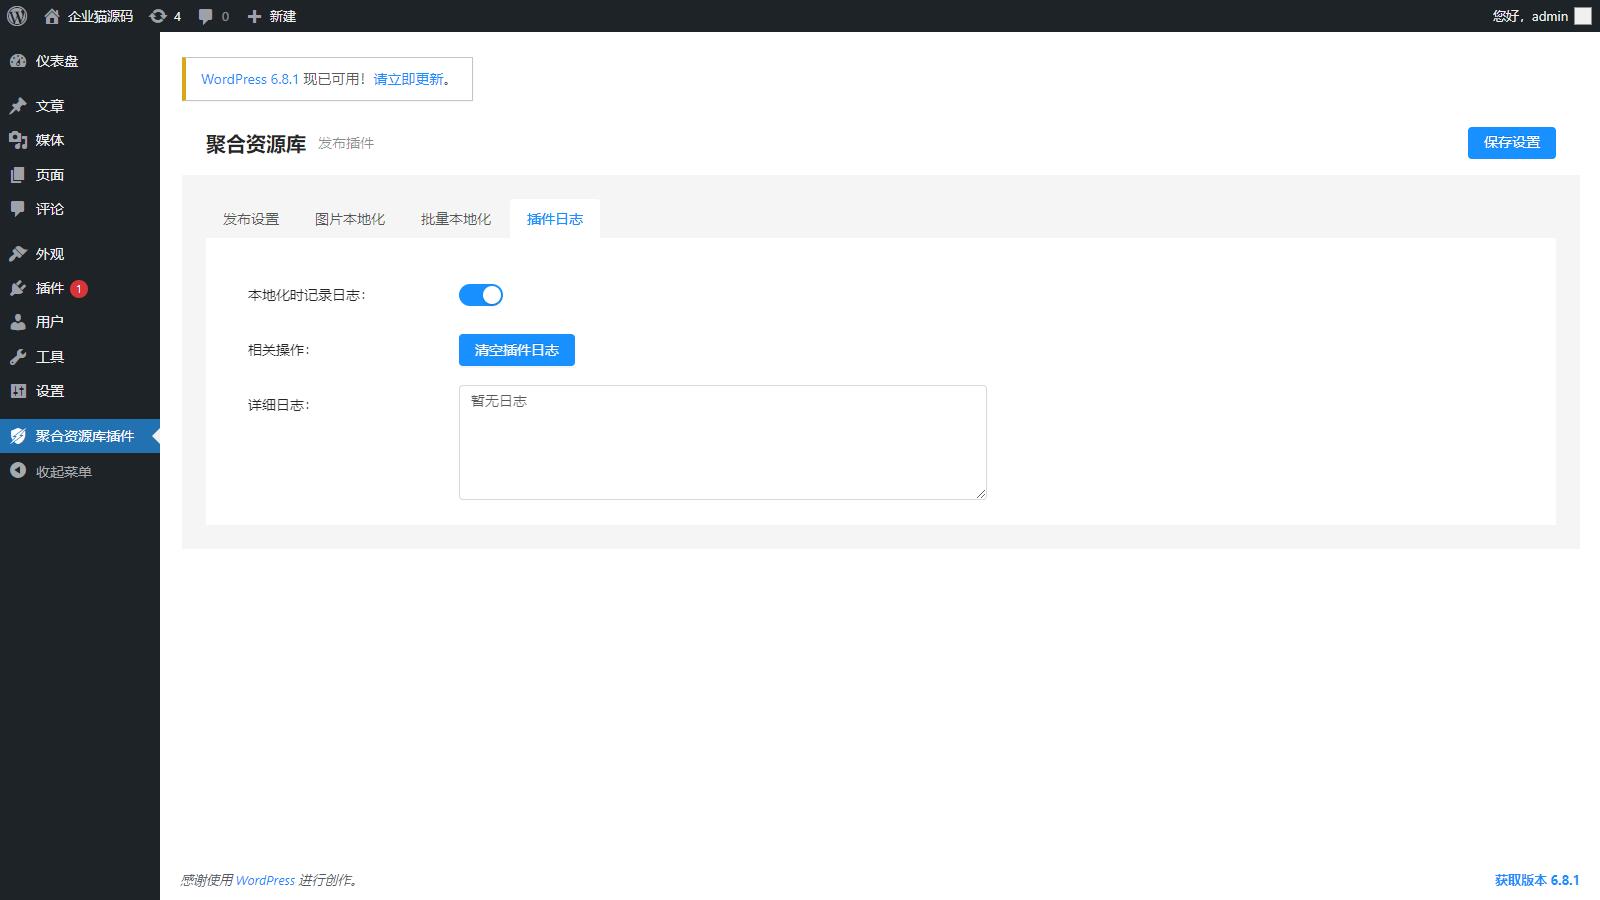Open the updates icon in admin bar
The width and height of the screenshot is (1600, 900).
coord(158,16)
